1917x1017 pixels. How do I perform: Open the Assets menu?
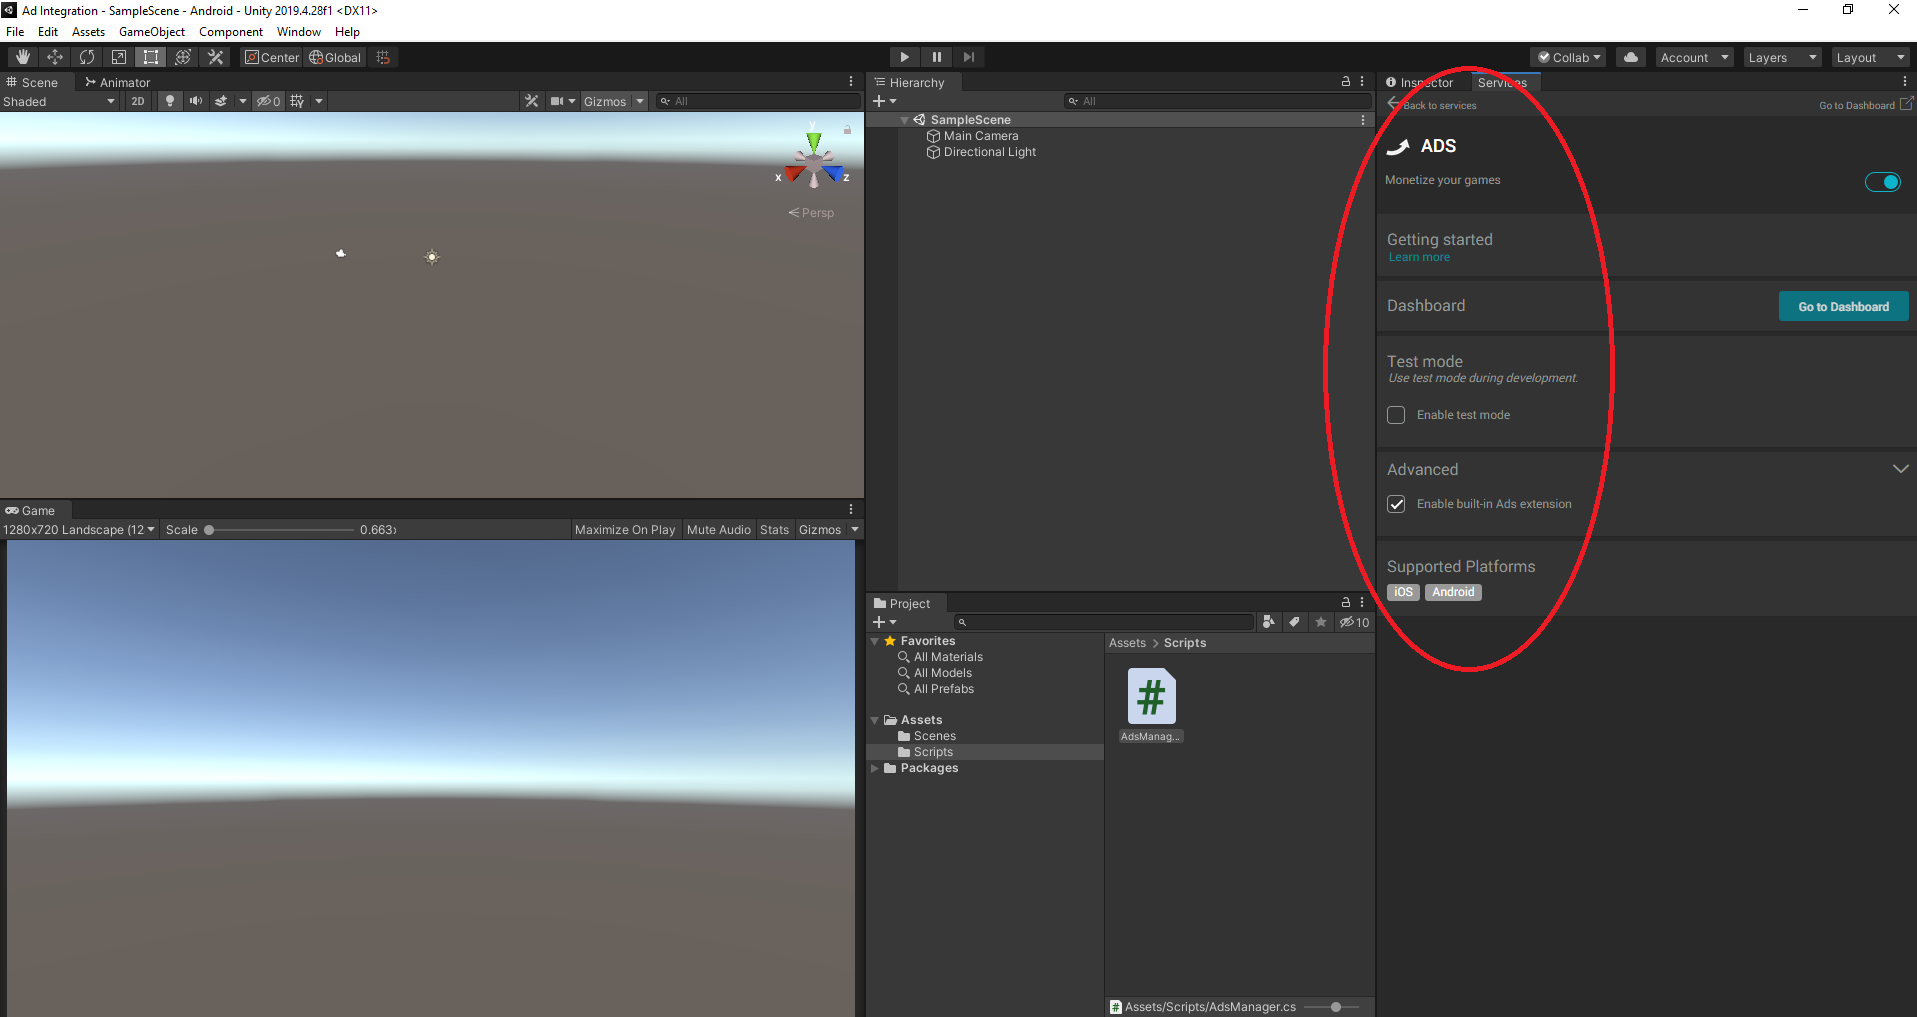point(88,32)
